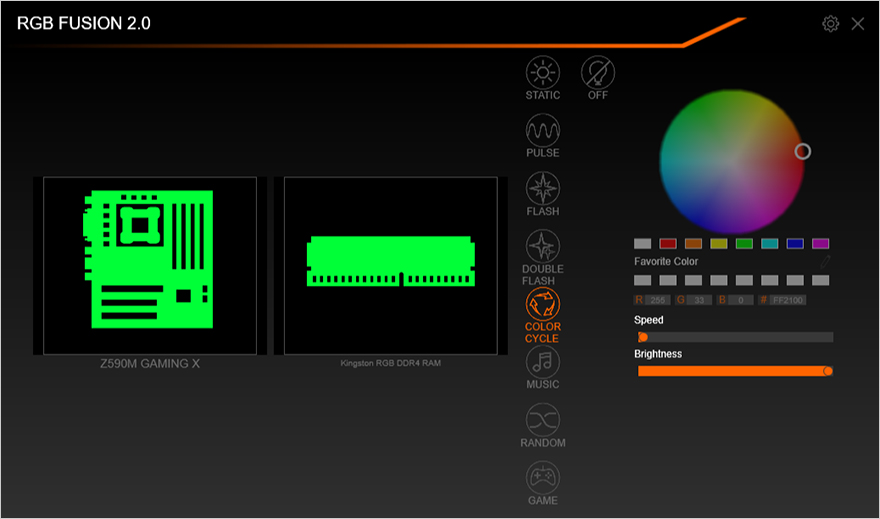Pick the magenta preset color swatch
Viewport: 880px width, 519px height.
tap(821, 244)
